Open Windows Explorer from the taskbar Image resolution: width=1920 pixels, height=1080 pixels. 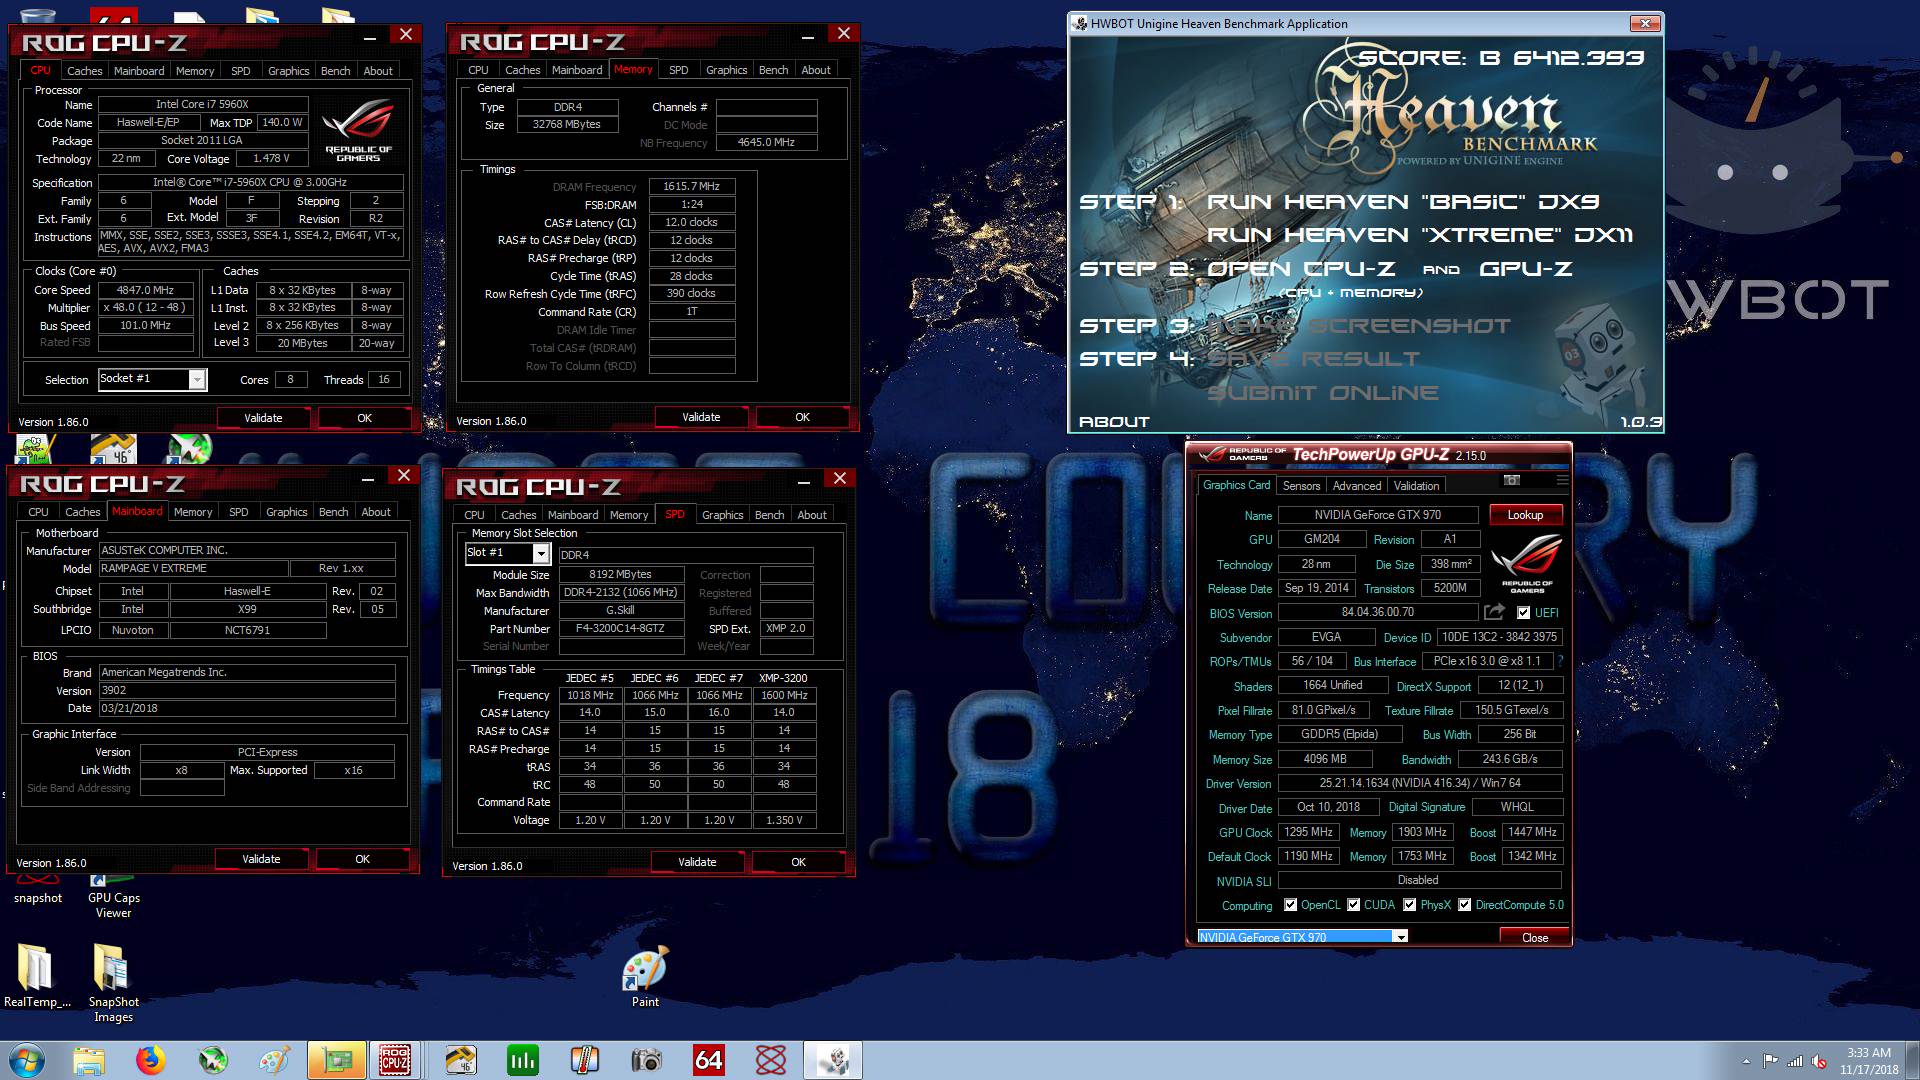click(89, 1060)
